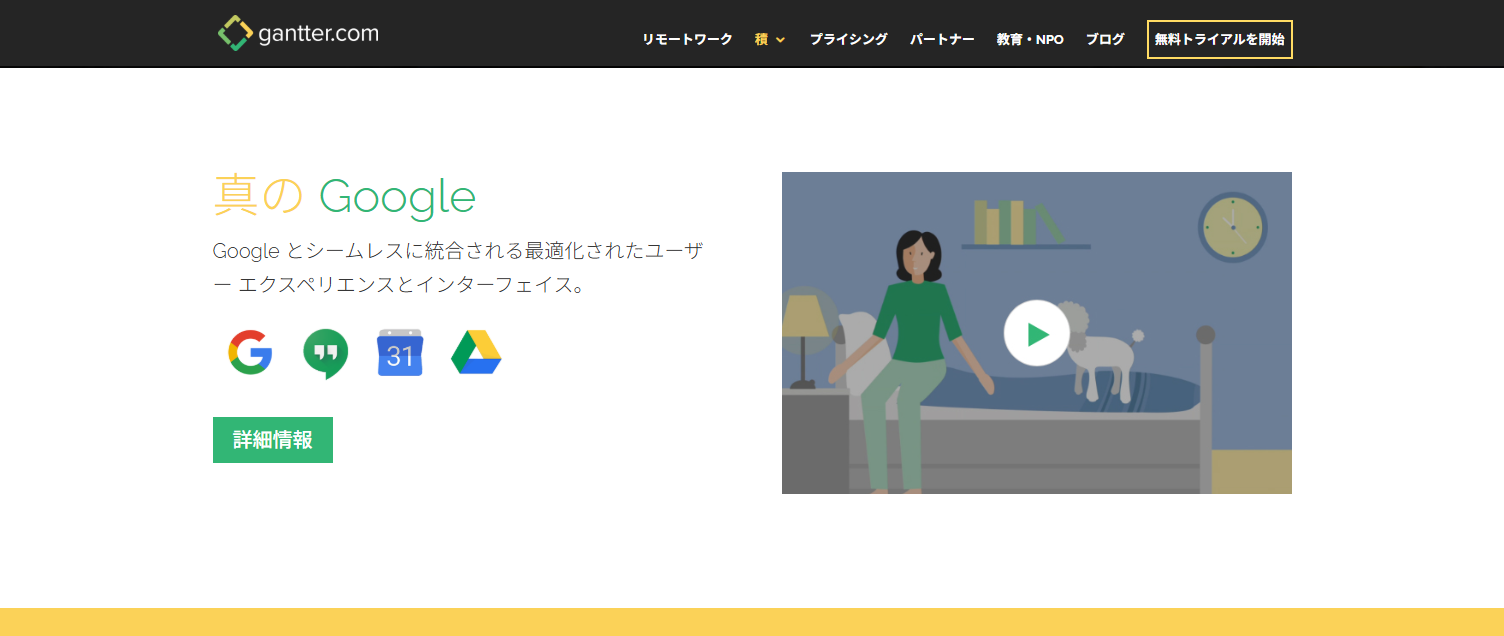Click the gantter.com wordmark link

(320, 31)
